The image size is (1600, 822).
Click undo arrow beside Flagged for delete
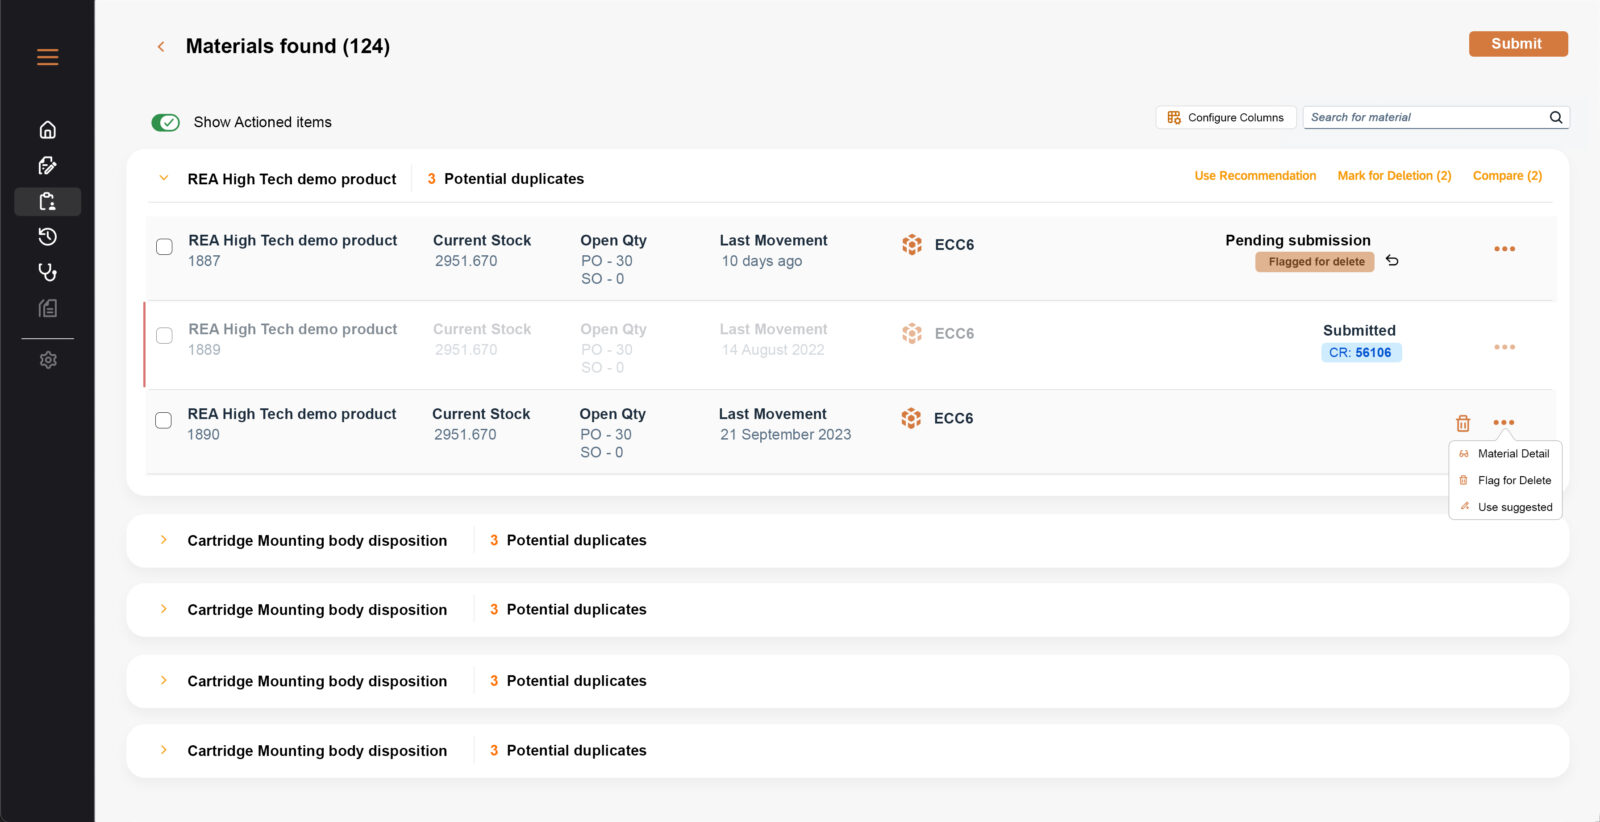pos(1392,261)
